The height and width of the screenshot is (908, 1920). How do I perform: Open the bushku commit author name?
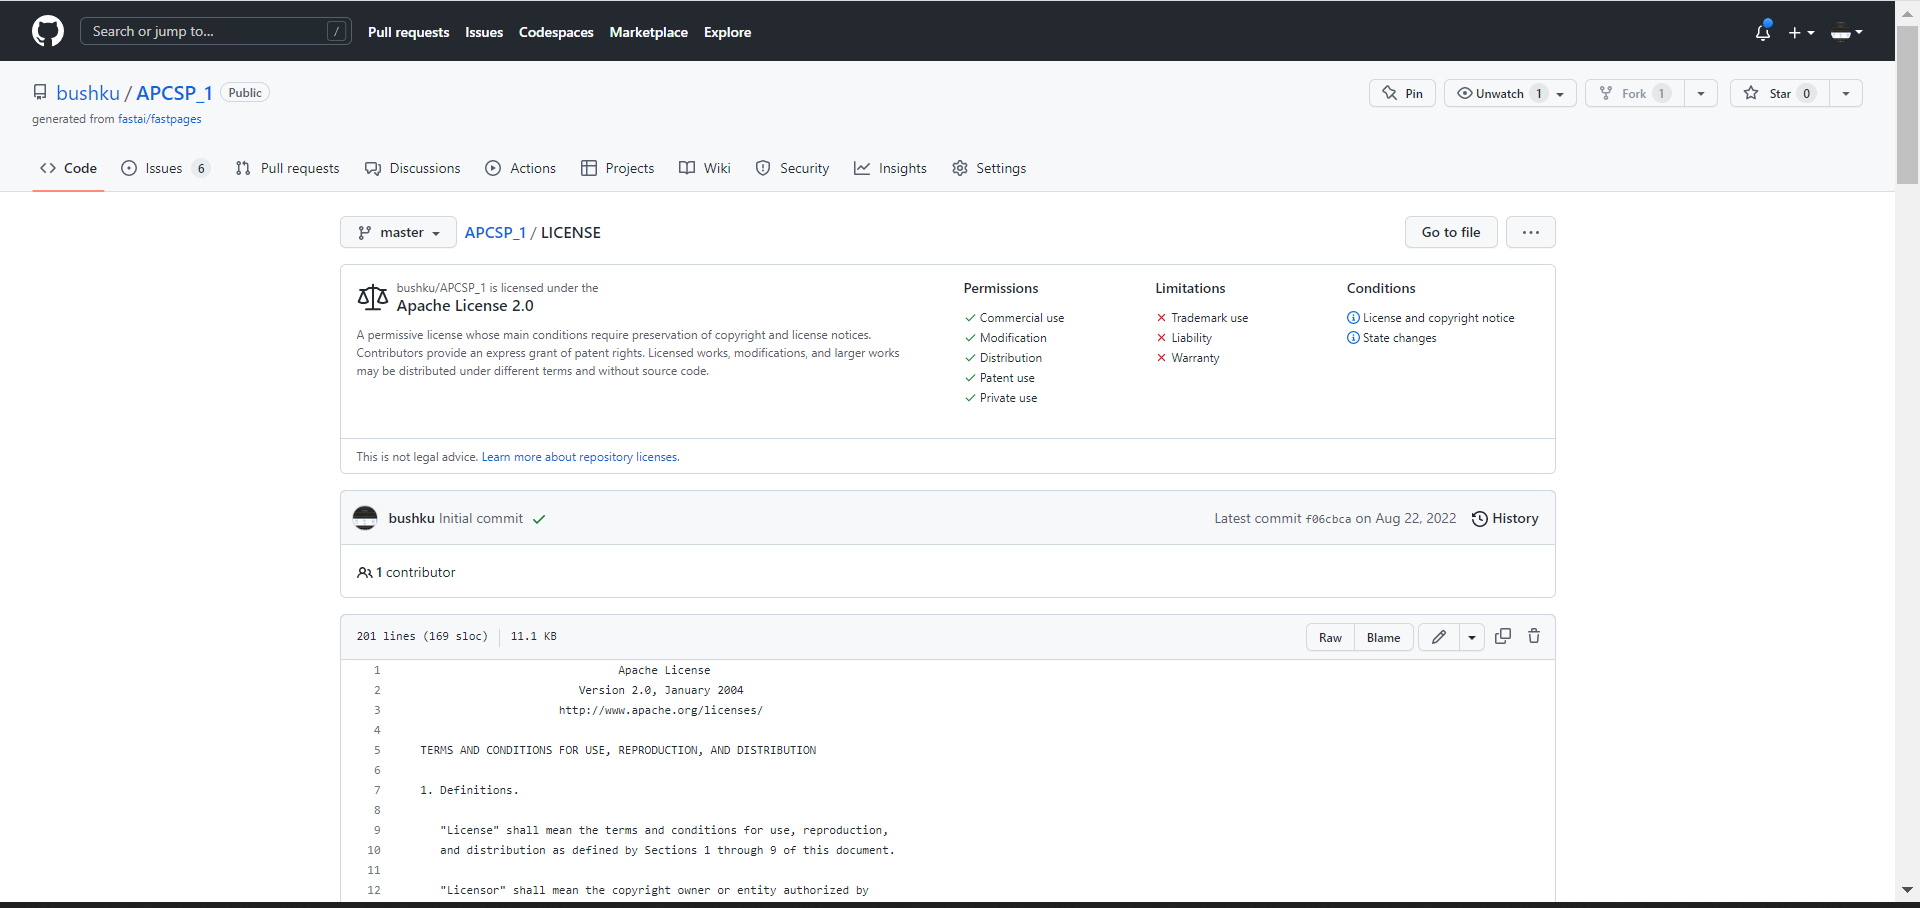tap(411, 518)
